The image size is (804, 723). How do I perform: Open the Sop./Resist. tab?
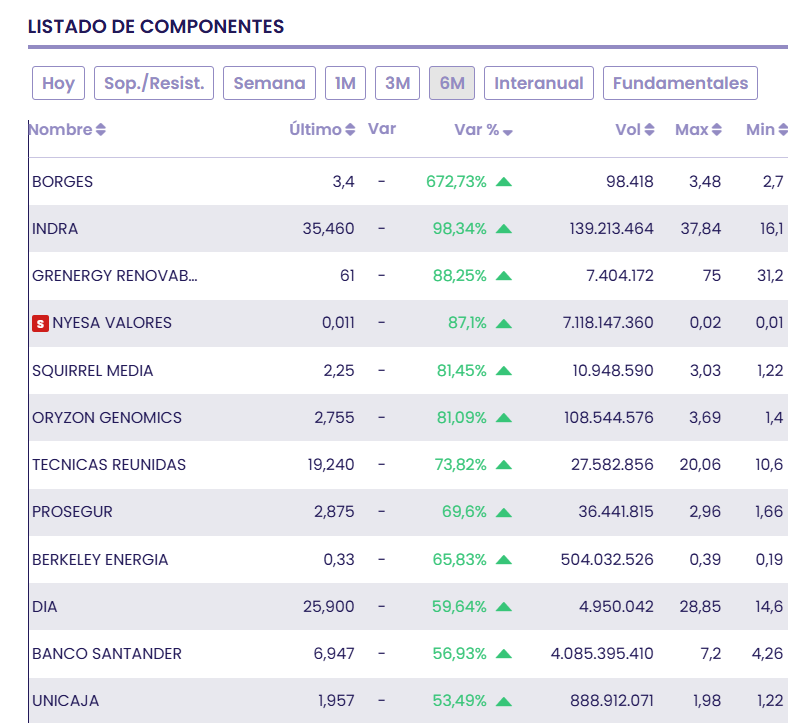154,83
